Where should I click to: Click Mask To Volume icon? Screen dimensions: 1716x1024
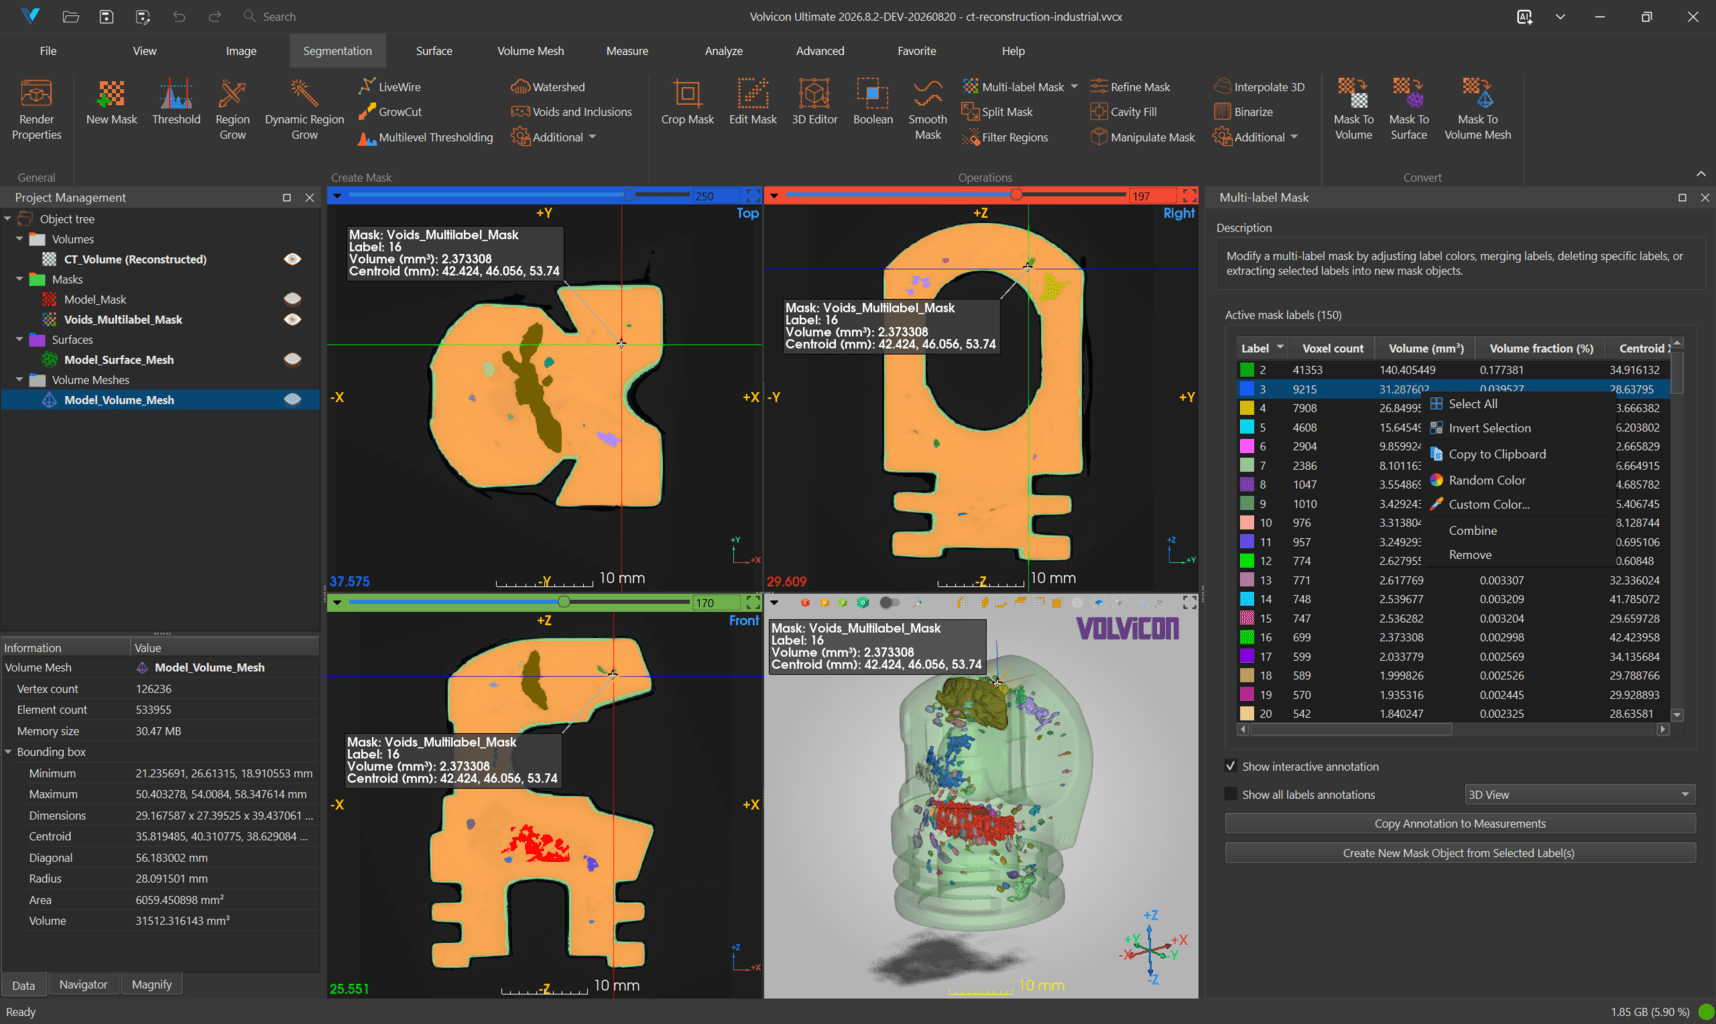[x=1353, y=94]
